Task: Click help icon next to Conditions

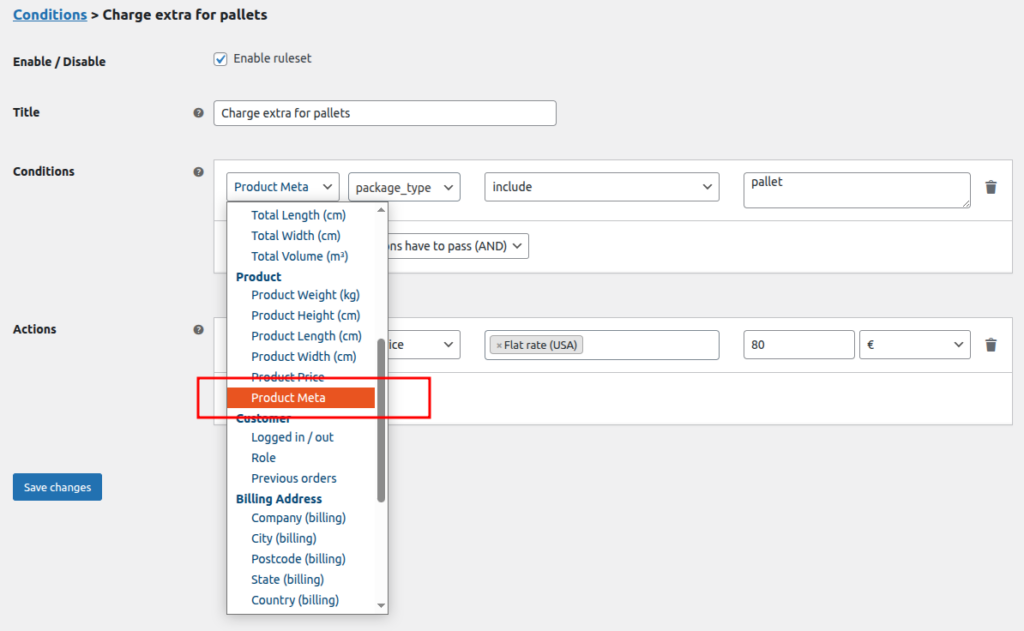Action: [x=198, y=172]
